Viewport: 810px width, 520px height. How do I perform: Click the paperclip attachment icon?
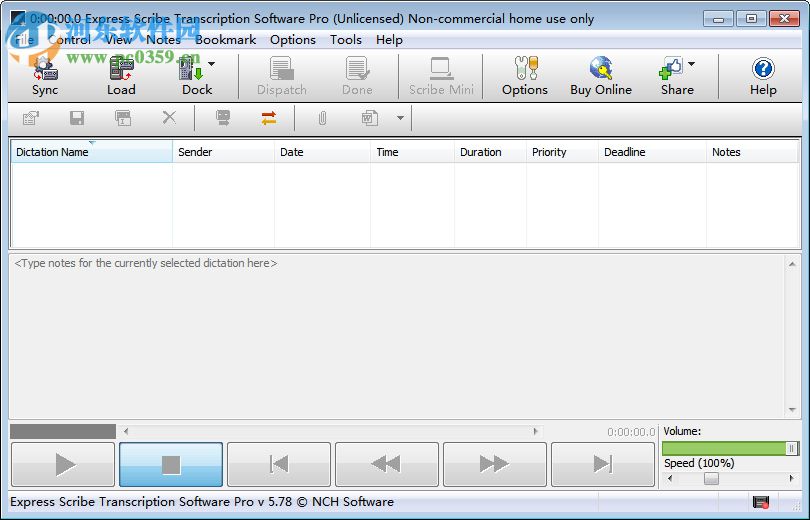click(x=322, y=118)
